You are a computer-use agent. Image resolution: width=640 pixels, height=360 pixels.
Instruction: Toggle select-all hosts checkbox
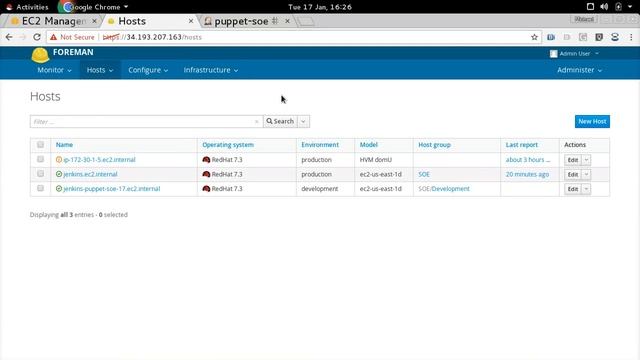[x=40, y=144]
